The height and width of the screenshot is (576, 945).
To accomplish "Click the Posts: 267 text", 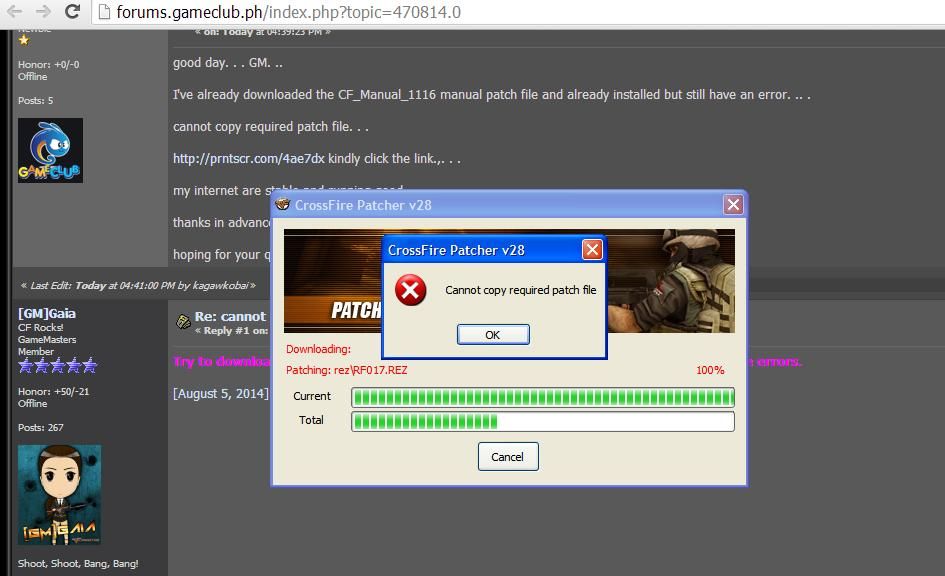I will [40, 427].
